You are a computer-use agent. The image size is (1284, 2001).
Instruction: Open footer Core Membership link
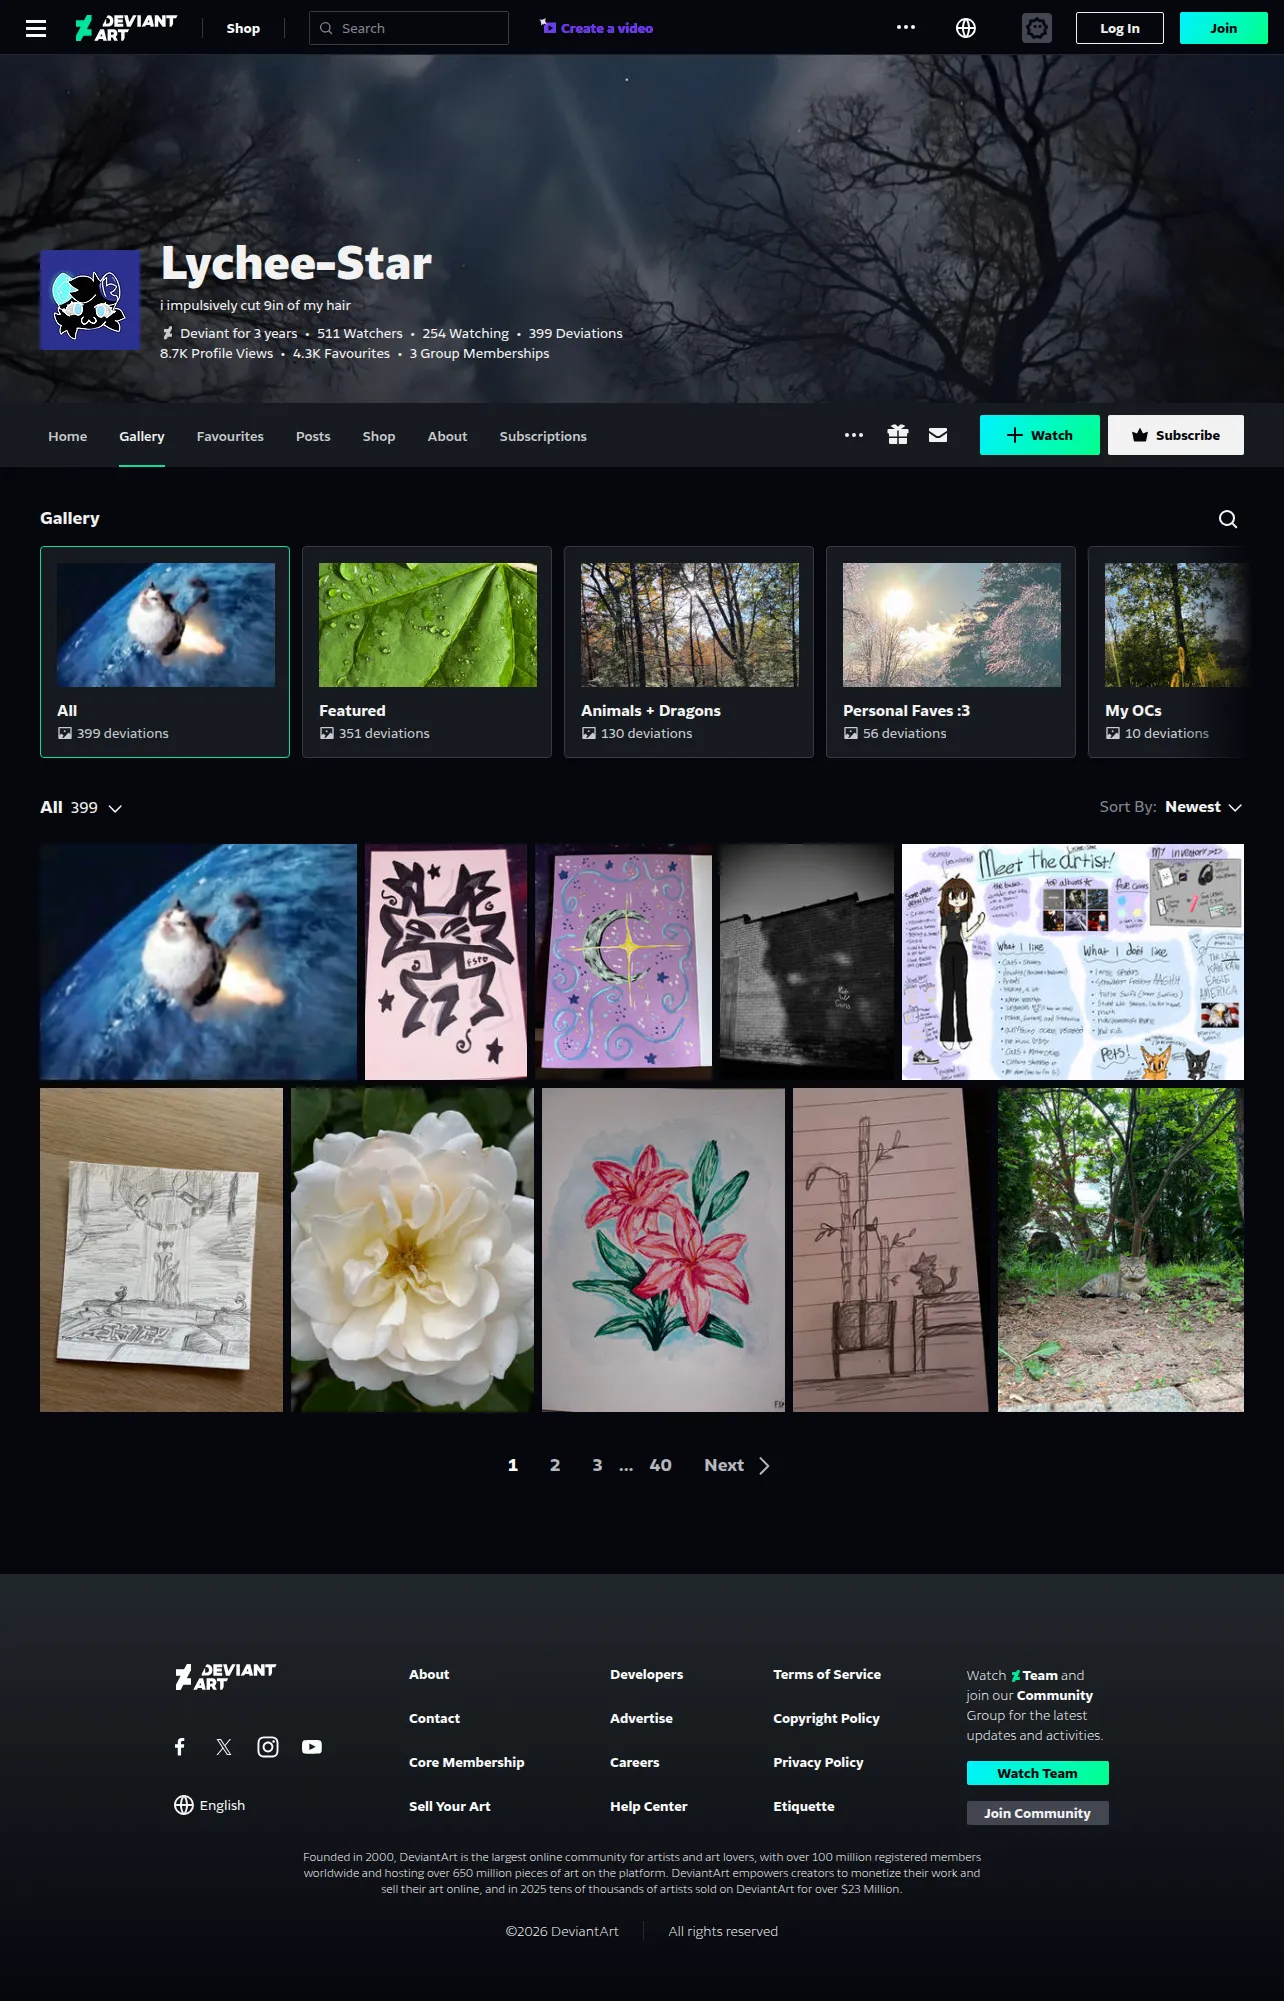(466, 1762)
